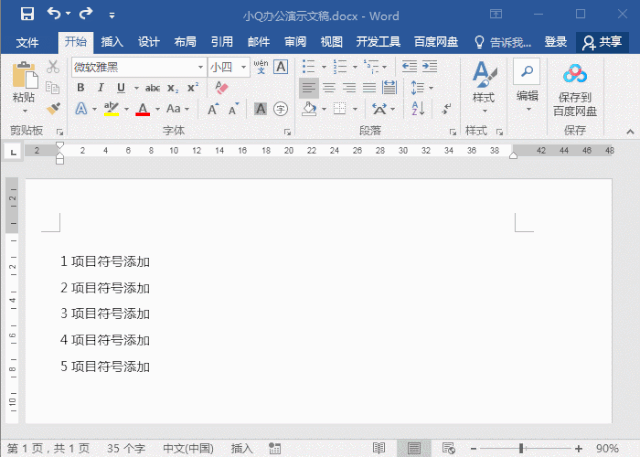The image size is (640, 457).
Task: Open the 编辑 editing menu
Action: point(527,85)
